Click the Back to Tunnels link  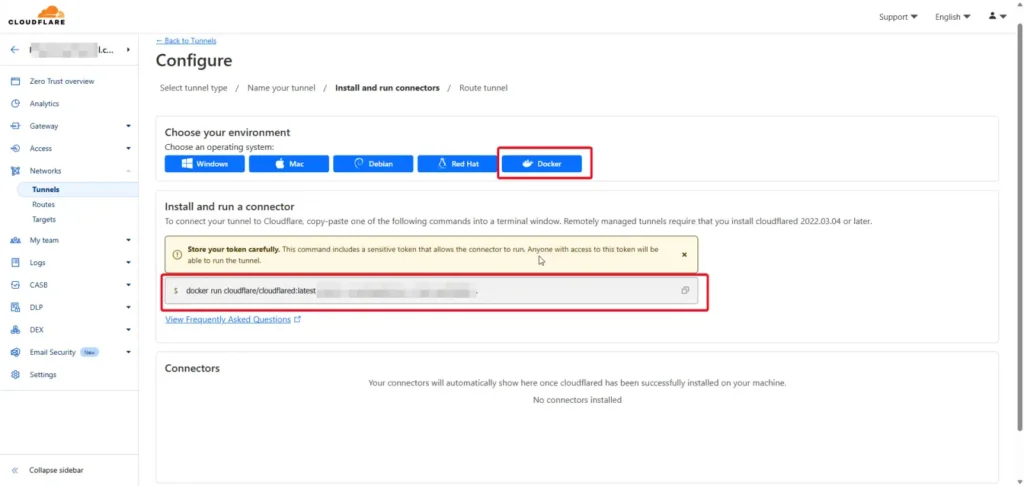pyautogui.click(x=186, y=40)
